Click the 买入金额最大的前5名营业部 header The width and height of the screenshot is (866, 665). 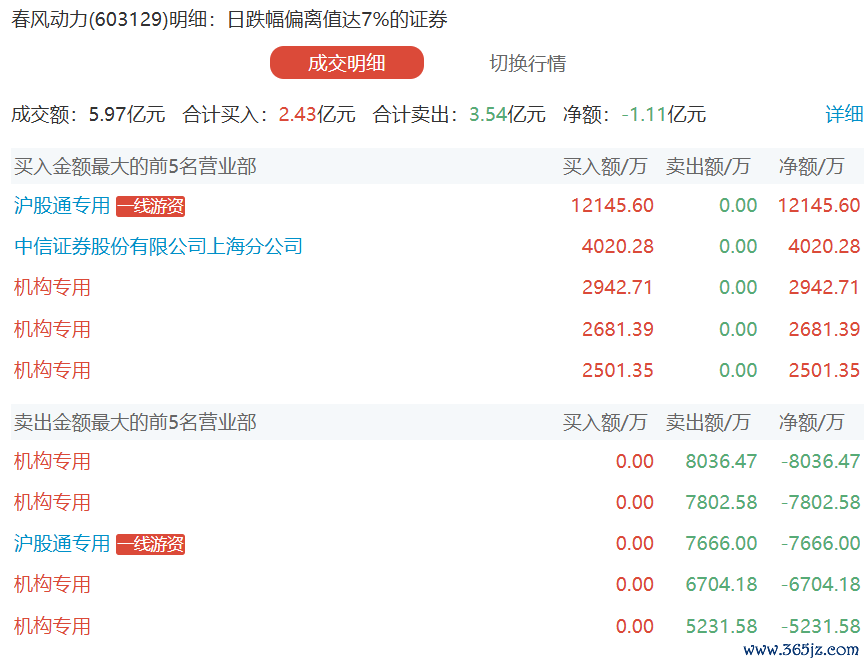135,166
